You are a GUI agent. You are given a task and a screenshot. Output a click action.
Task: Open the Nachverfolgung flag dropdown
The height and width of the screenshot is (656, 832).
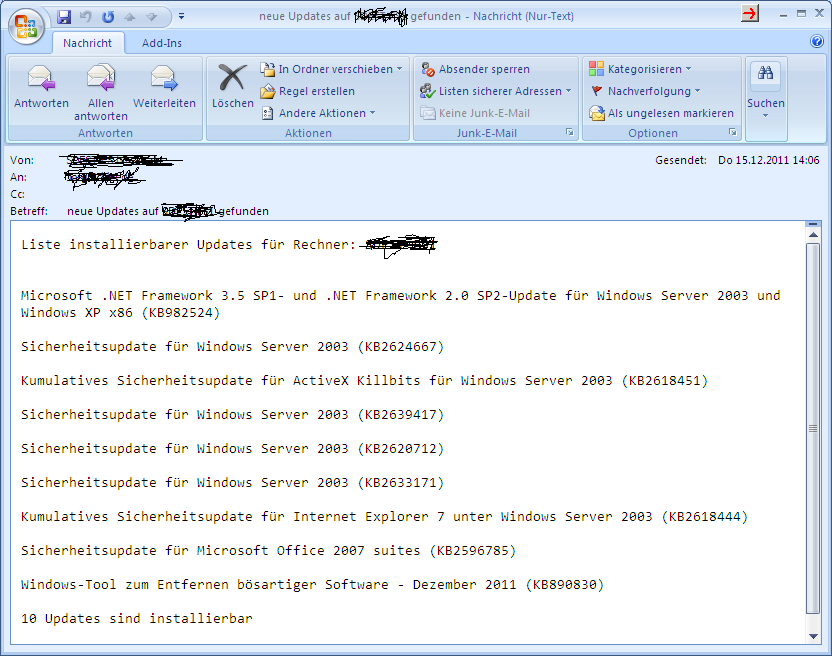point(644,91)
